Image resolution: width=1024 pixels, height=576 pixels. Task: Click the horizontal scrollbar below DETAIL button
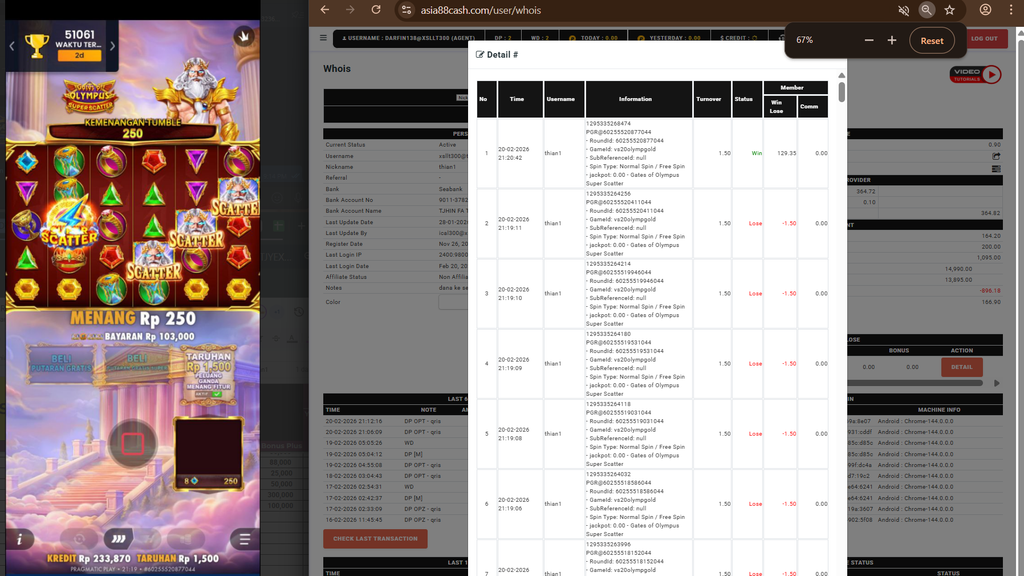click(916, 383)
